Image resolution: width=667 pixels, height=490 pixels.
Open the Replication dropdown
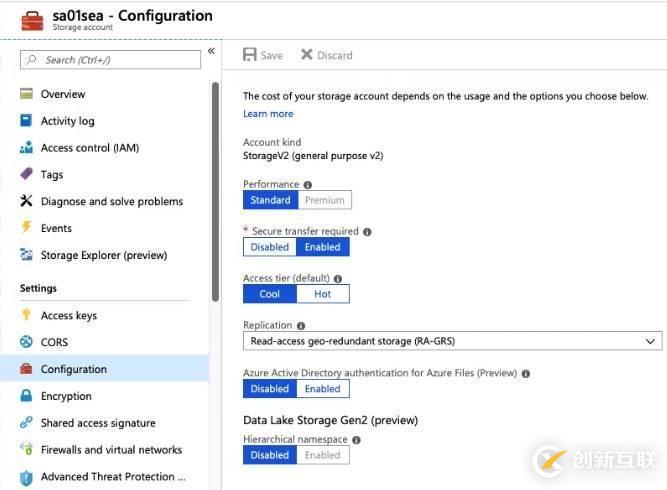(452, 341)
